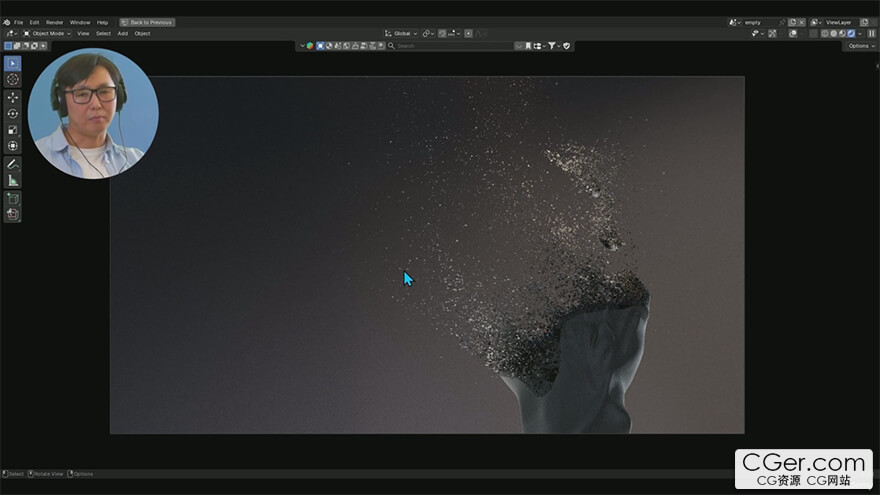Activate the Move tool
The image size is (880, 495).
click(x=13, y=97)
